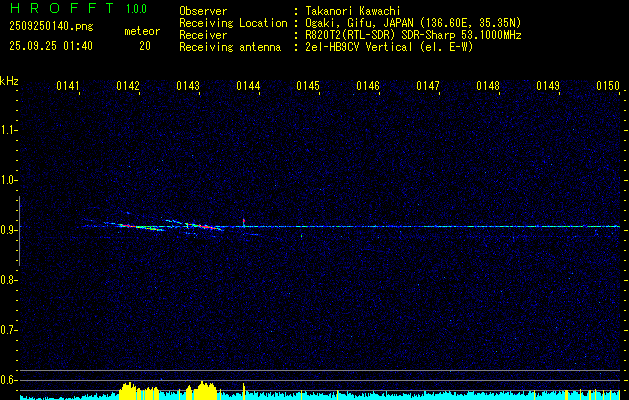Click time marker 0147

point(428,86)
